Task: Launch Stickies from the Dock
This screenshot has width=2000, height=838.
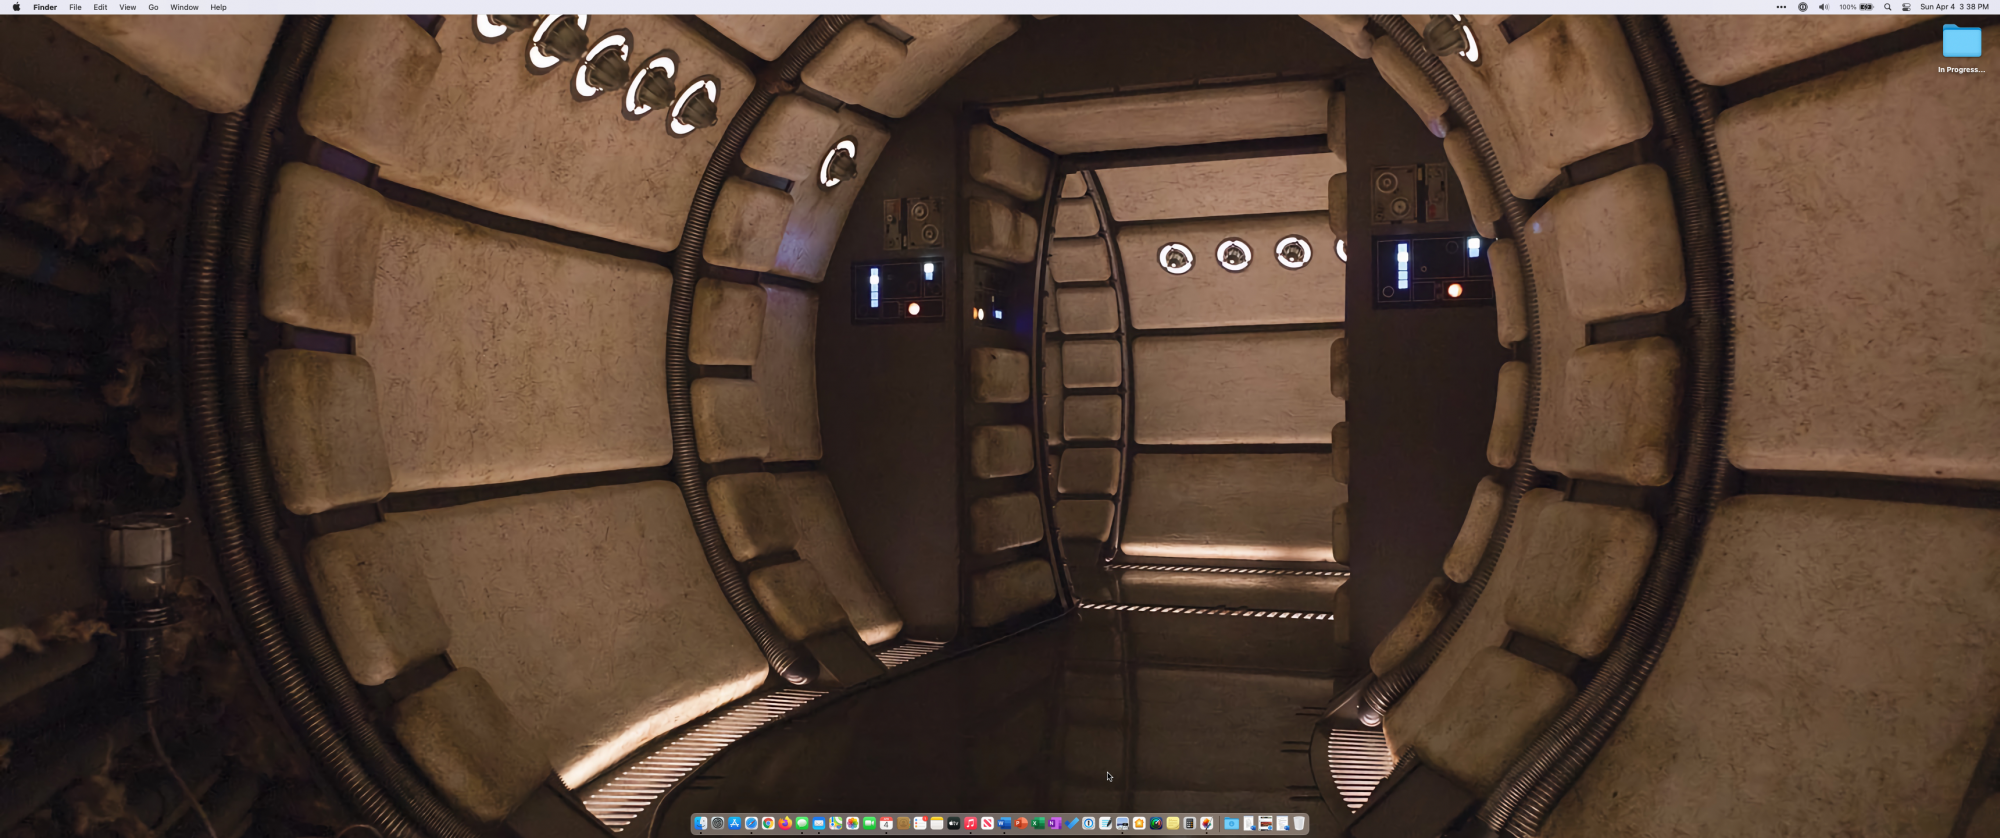Action: pyautogui.click(x=1173, y=823)
